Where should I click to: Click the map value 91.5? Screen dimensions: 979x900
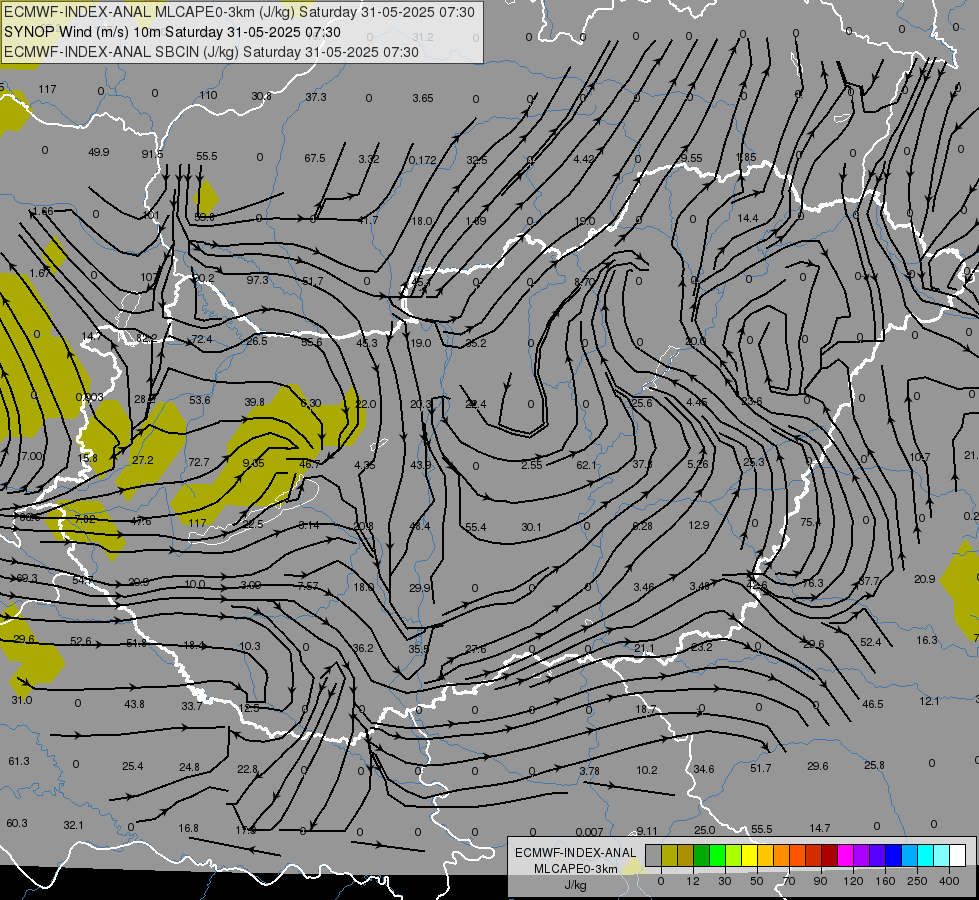(152, 154)
